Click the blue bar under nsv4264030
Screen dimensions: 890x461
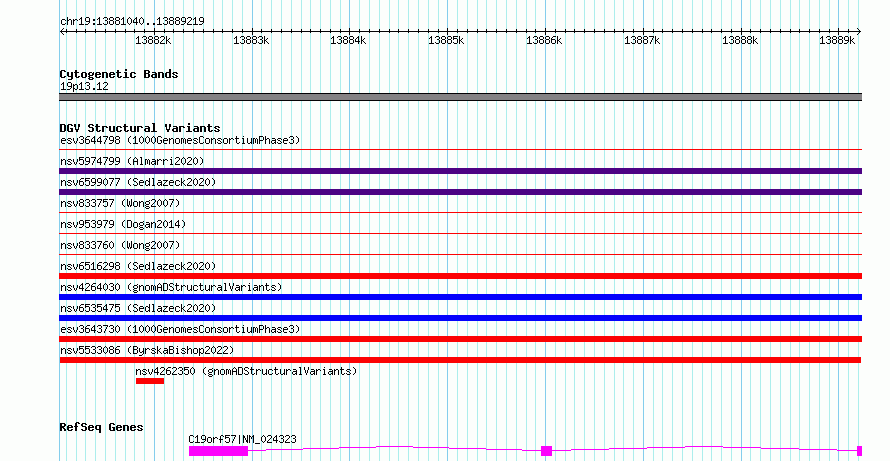click(460, 297)
